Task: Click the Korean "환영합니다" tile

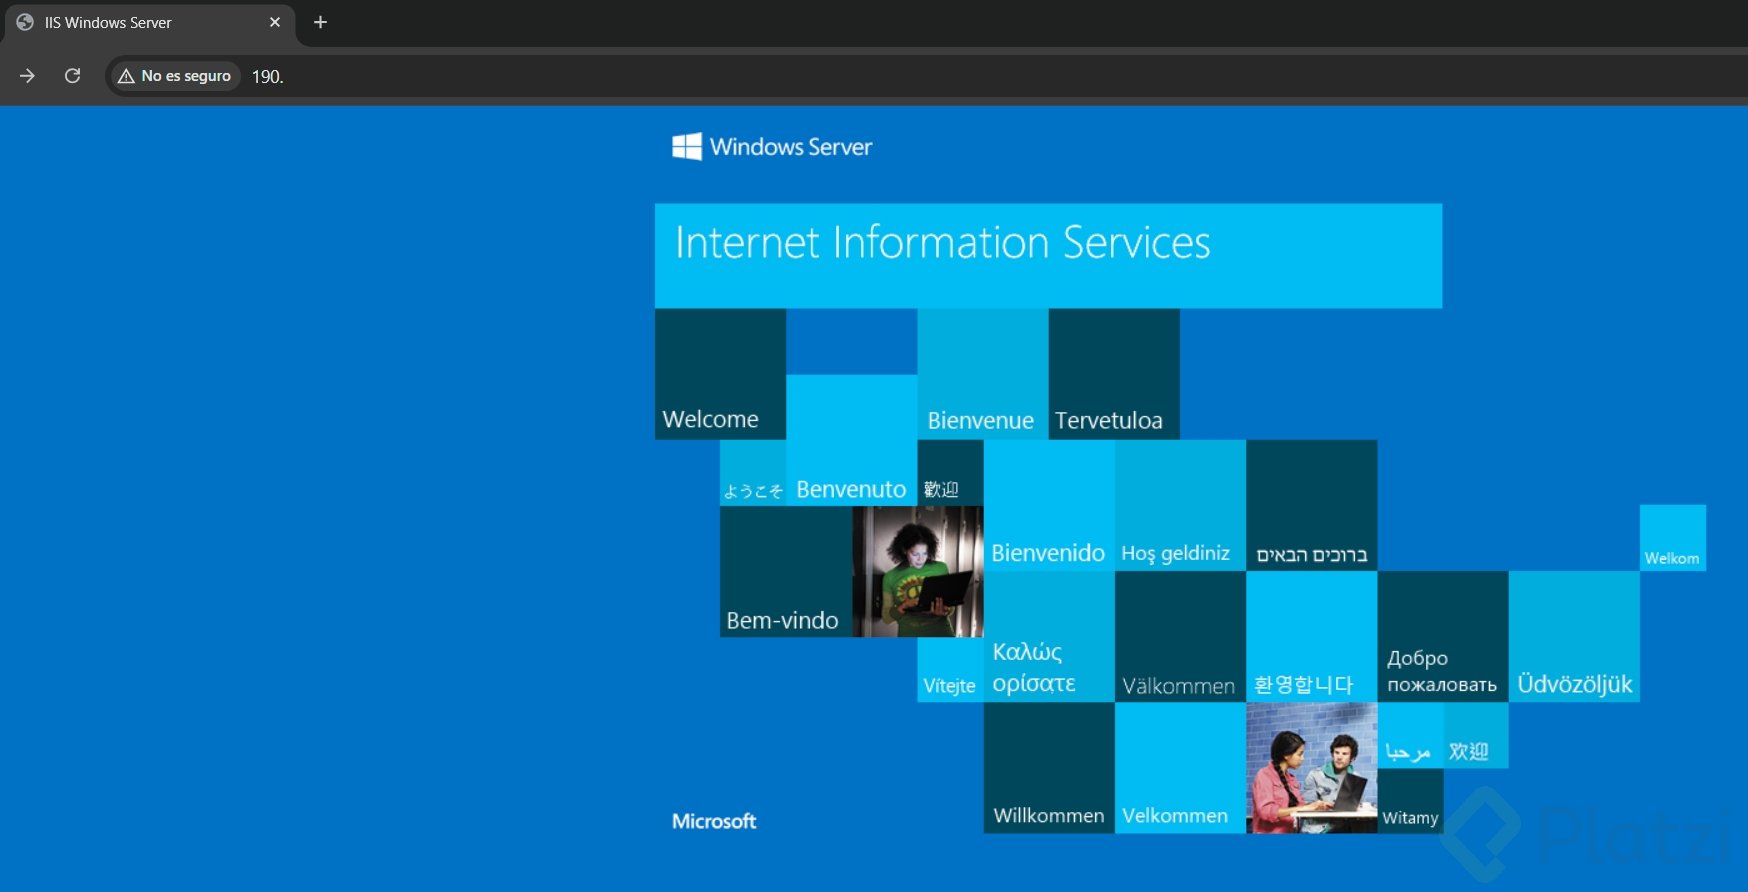Action: [x=1312, y=637]
